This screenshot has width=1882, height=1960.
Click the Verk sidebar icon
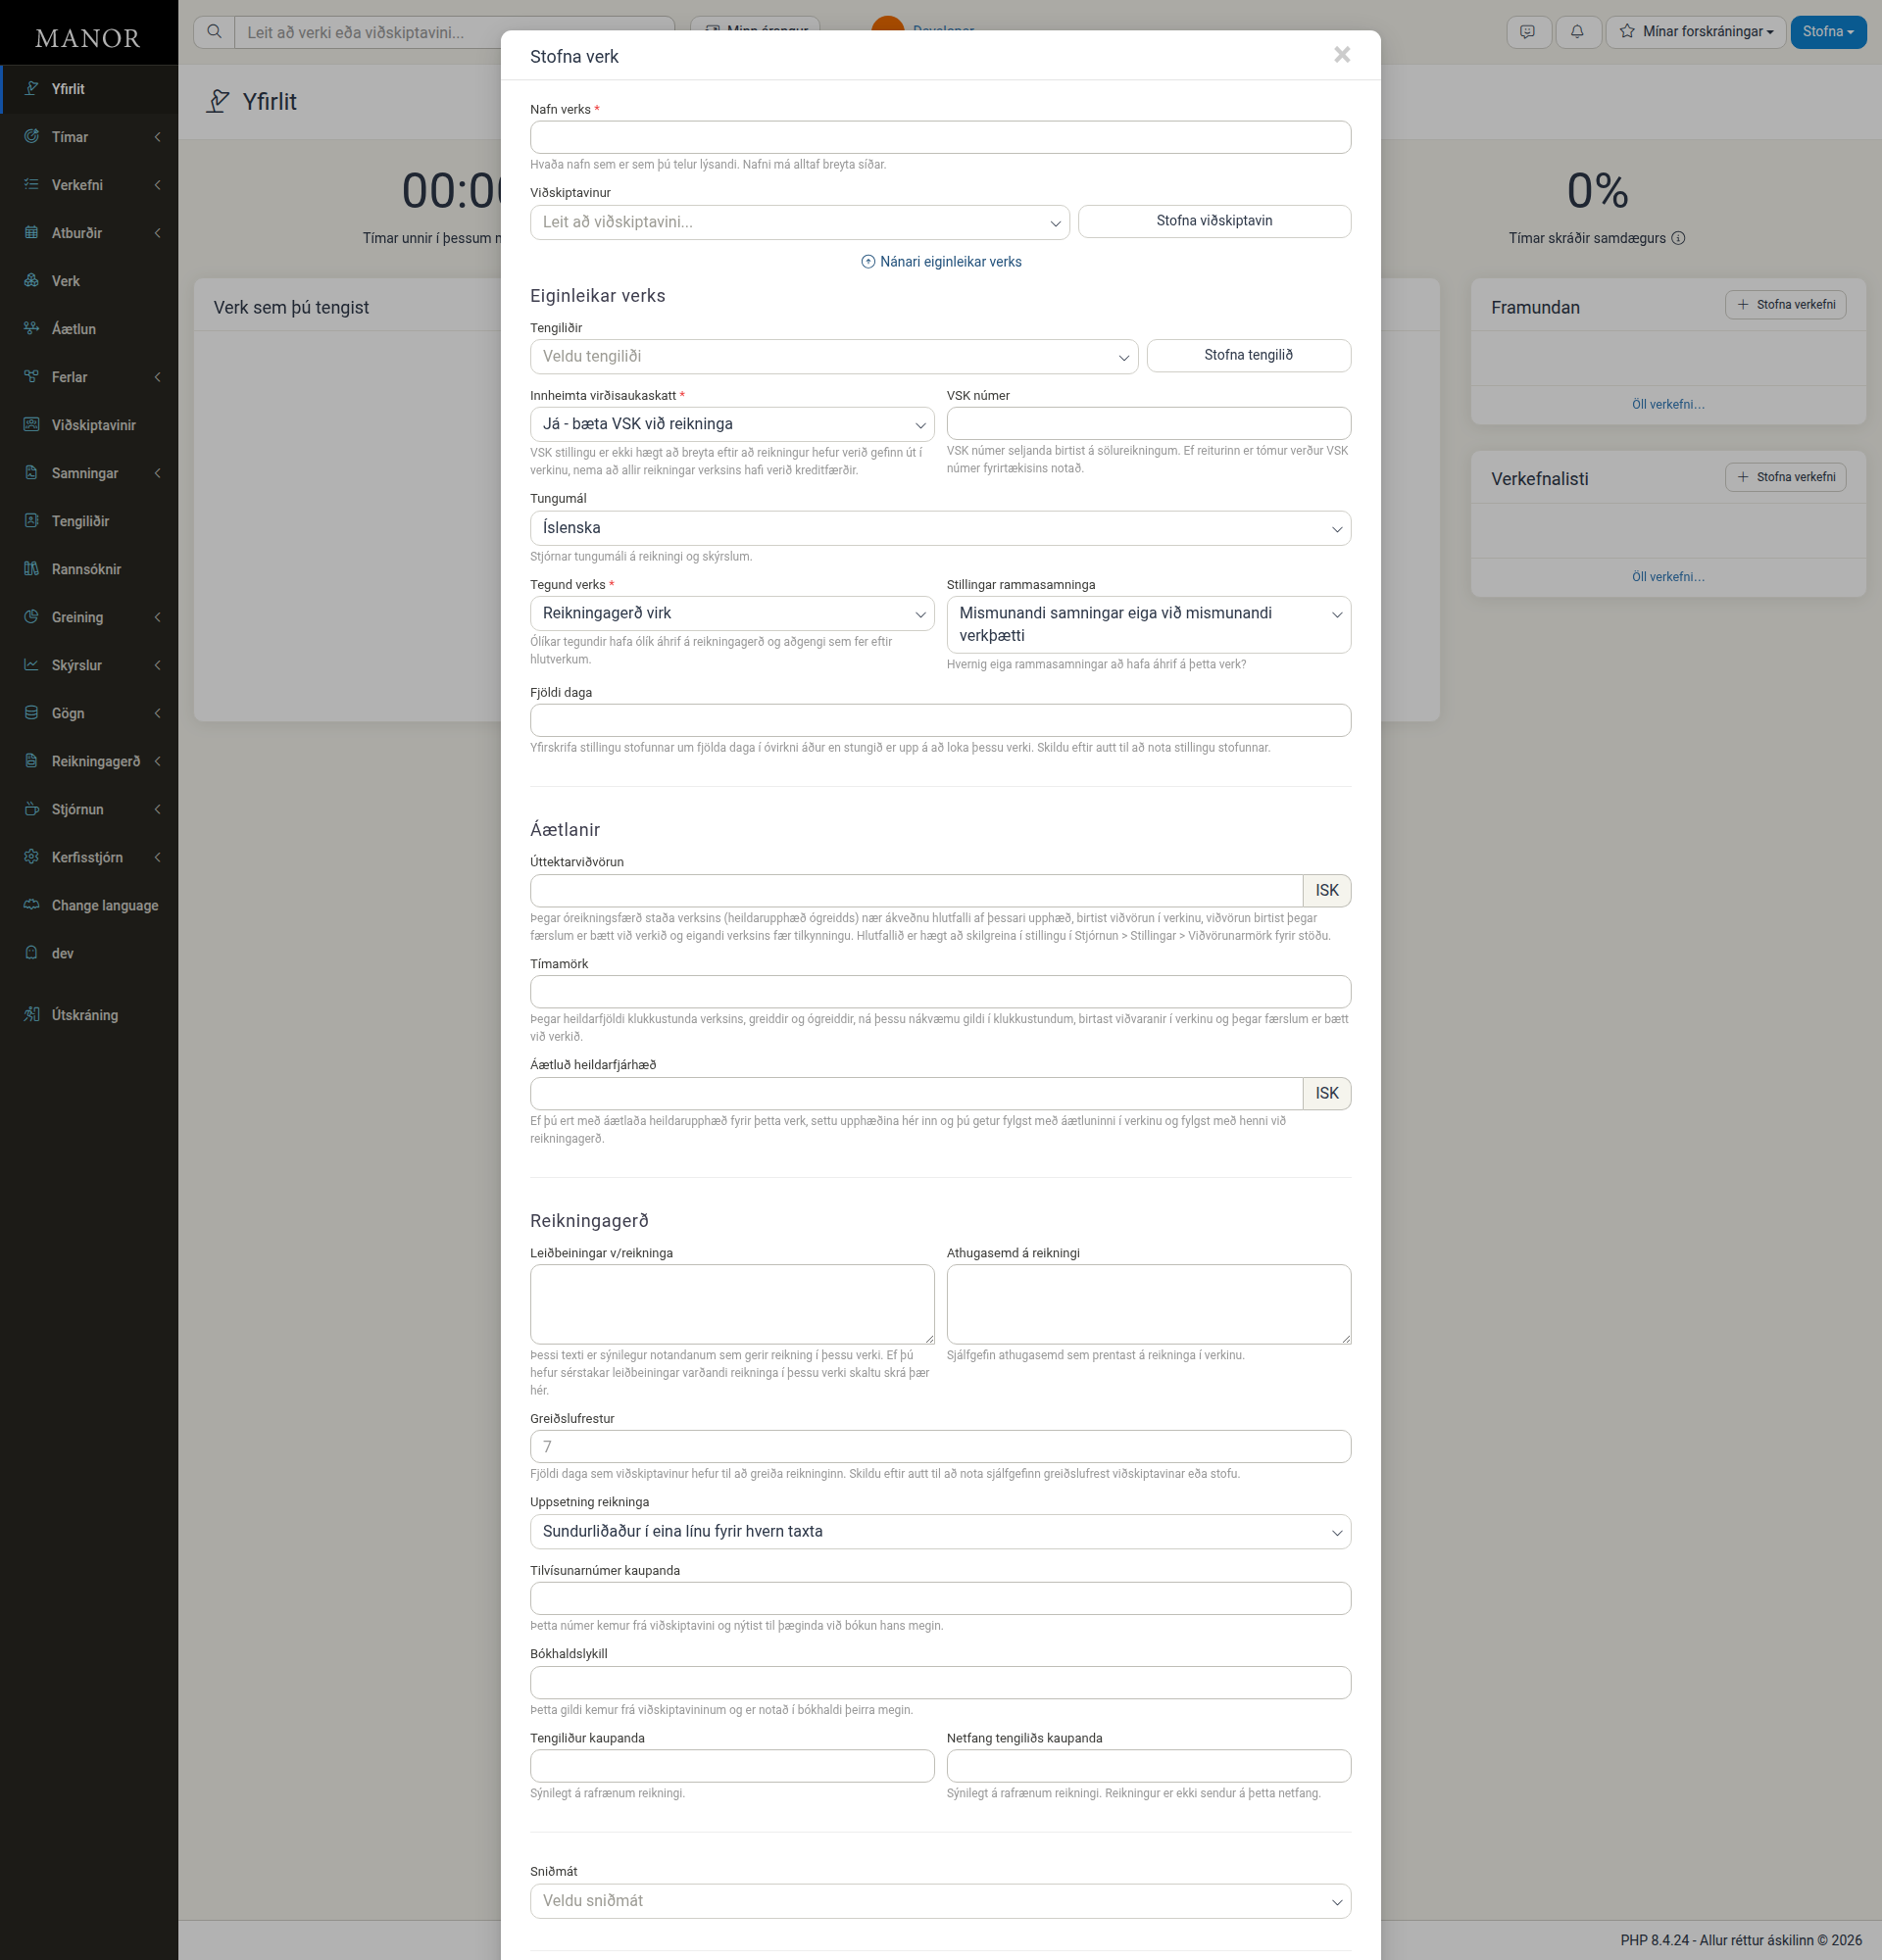coord(32,281)
